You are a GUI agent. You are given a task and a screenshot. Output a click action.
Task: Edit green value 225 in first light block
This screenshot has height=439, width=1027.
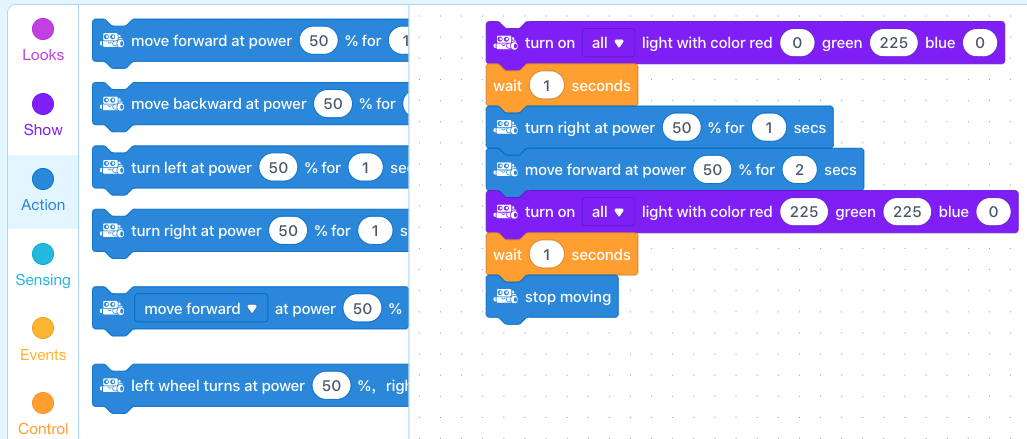(894, 43)
